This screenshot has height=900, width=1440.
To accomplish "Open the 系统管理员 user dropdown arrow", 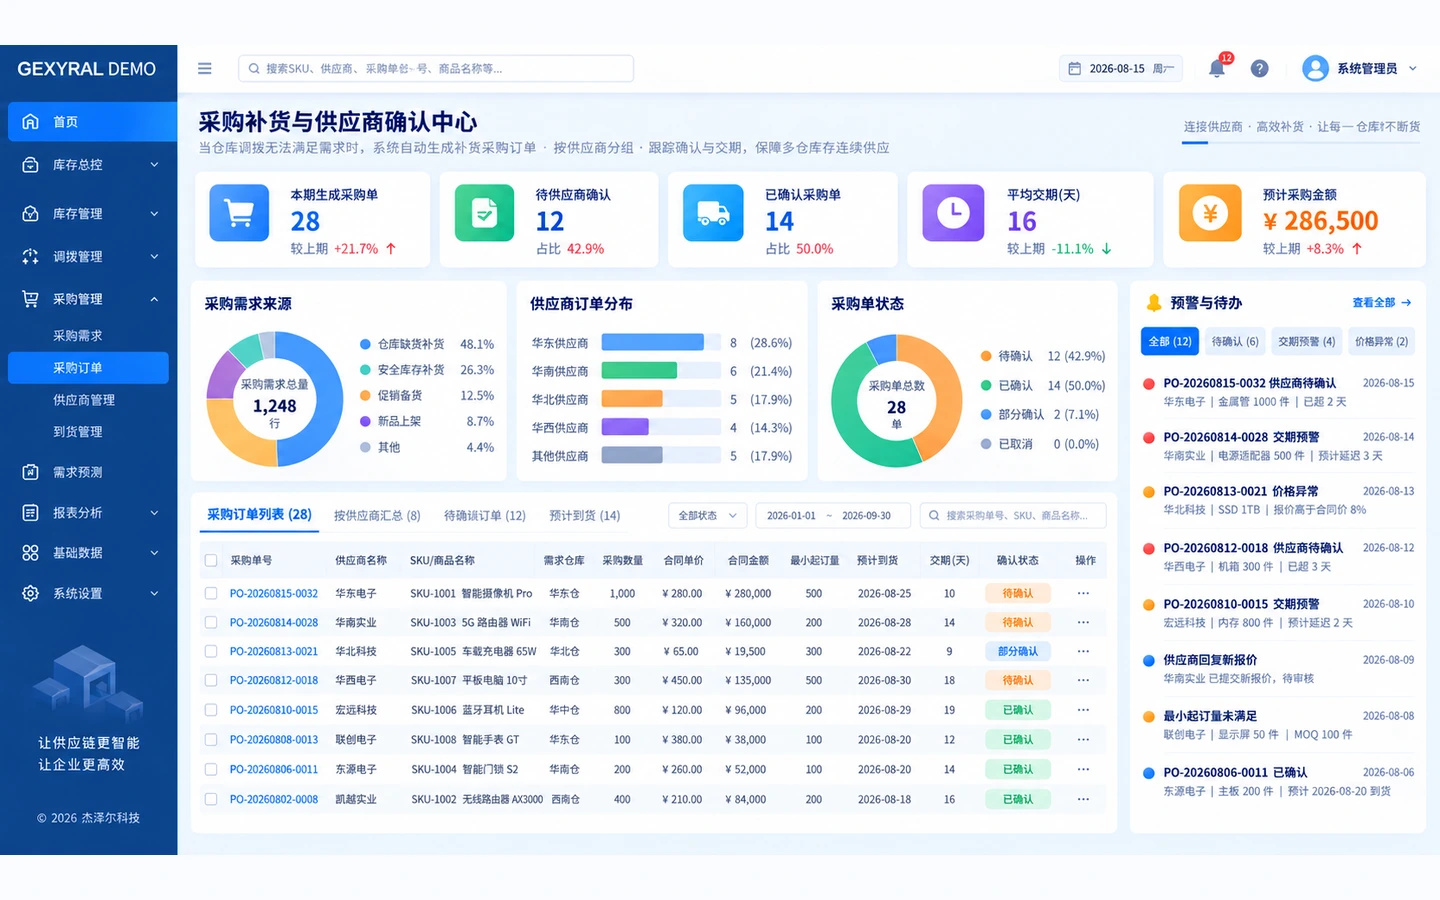I will (1413, 68).
